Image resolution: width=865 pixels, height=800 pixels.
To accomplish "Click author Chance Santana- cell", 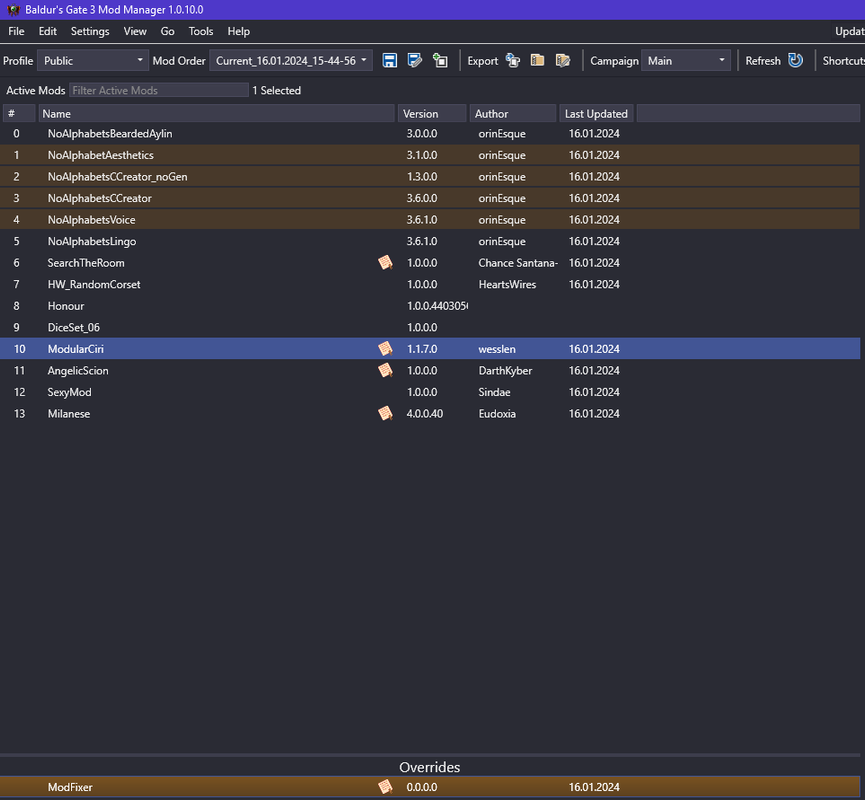I will 518,263.
